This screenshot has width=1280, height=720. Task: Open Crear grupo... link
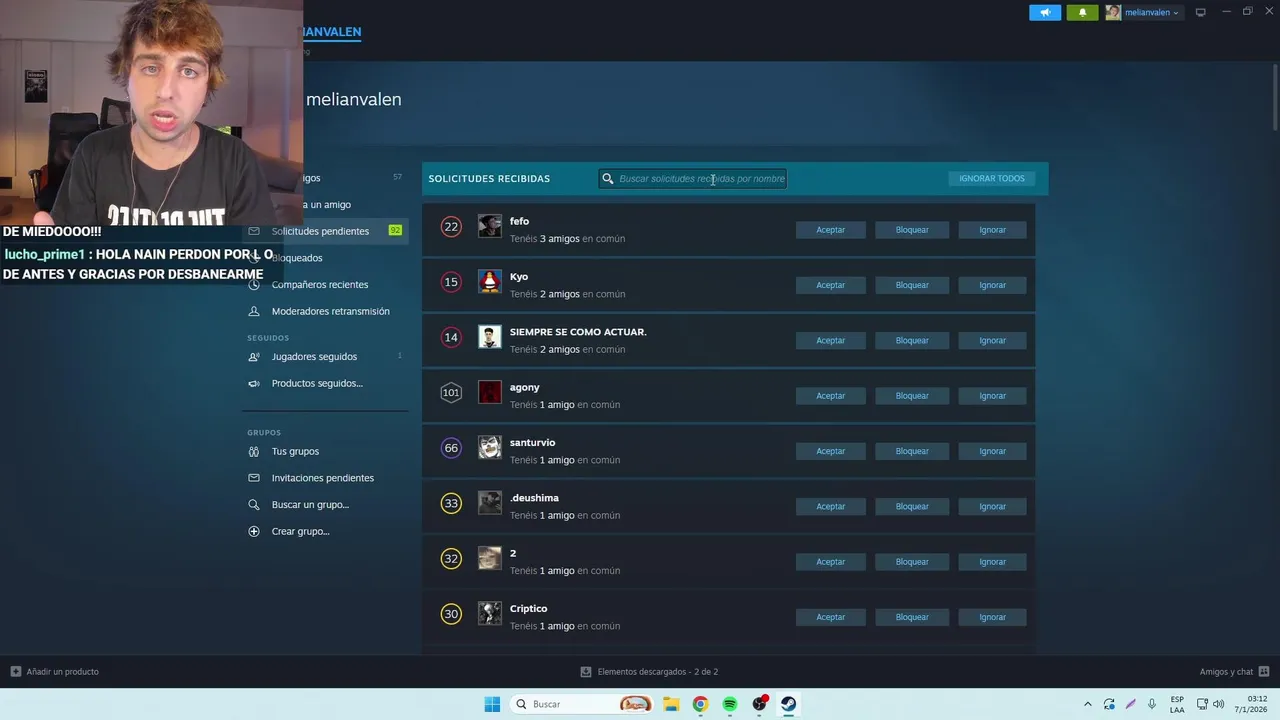click(301, 531)
